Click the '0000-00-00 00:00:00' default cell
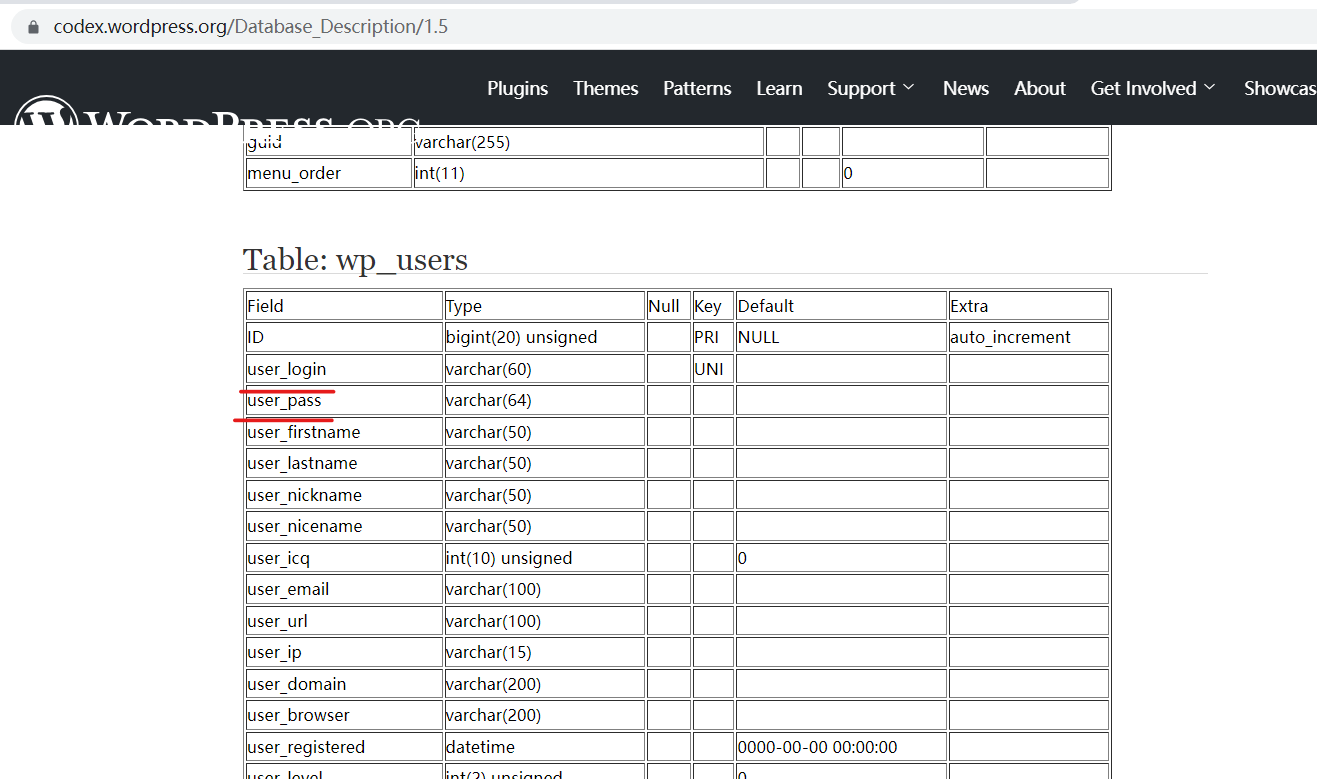1317x780 pixels. (841, 747)
